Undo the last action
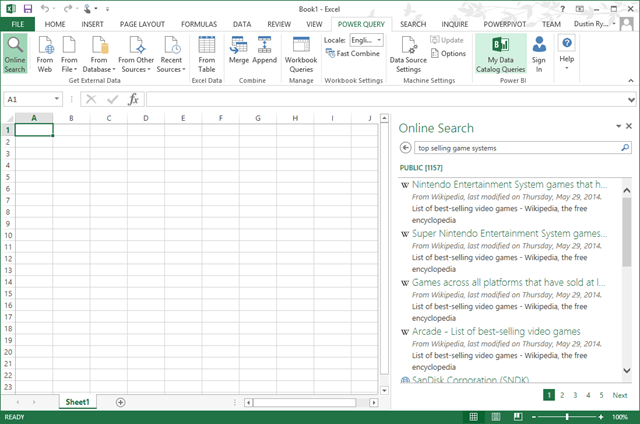The image size is (640, 424). tap(45, 9)
